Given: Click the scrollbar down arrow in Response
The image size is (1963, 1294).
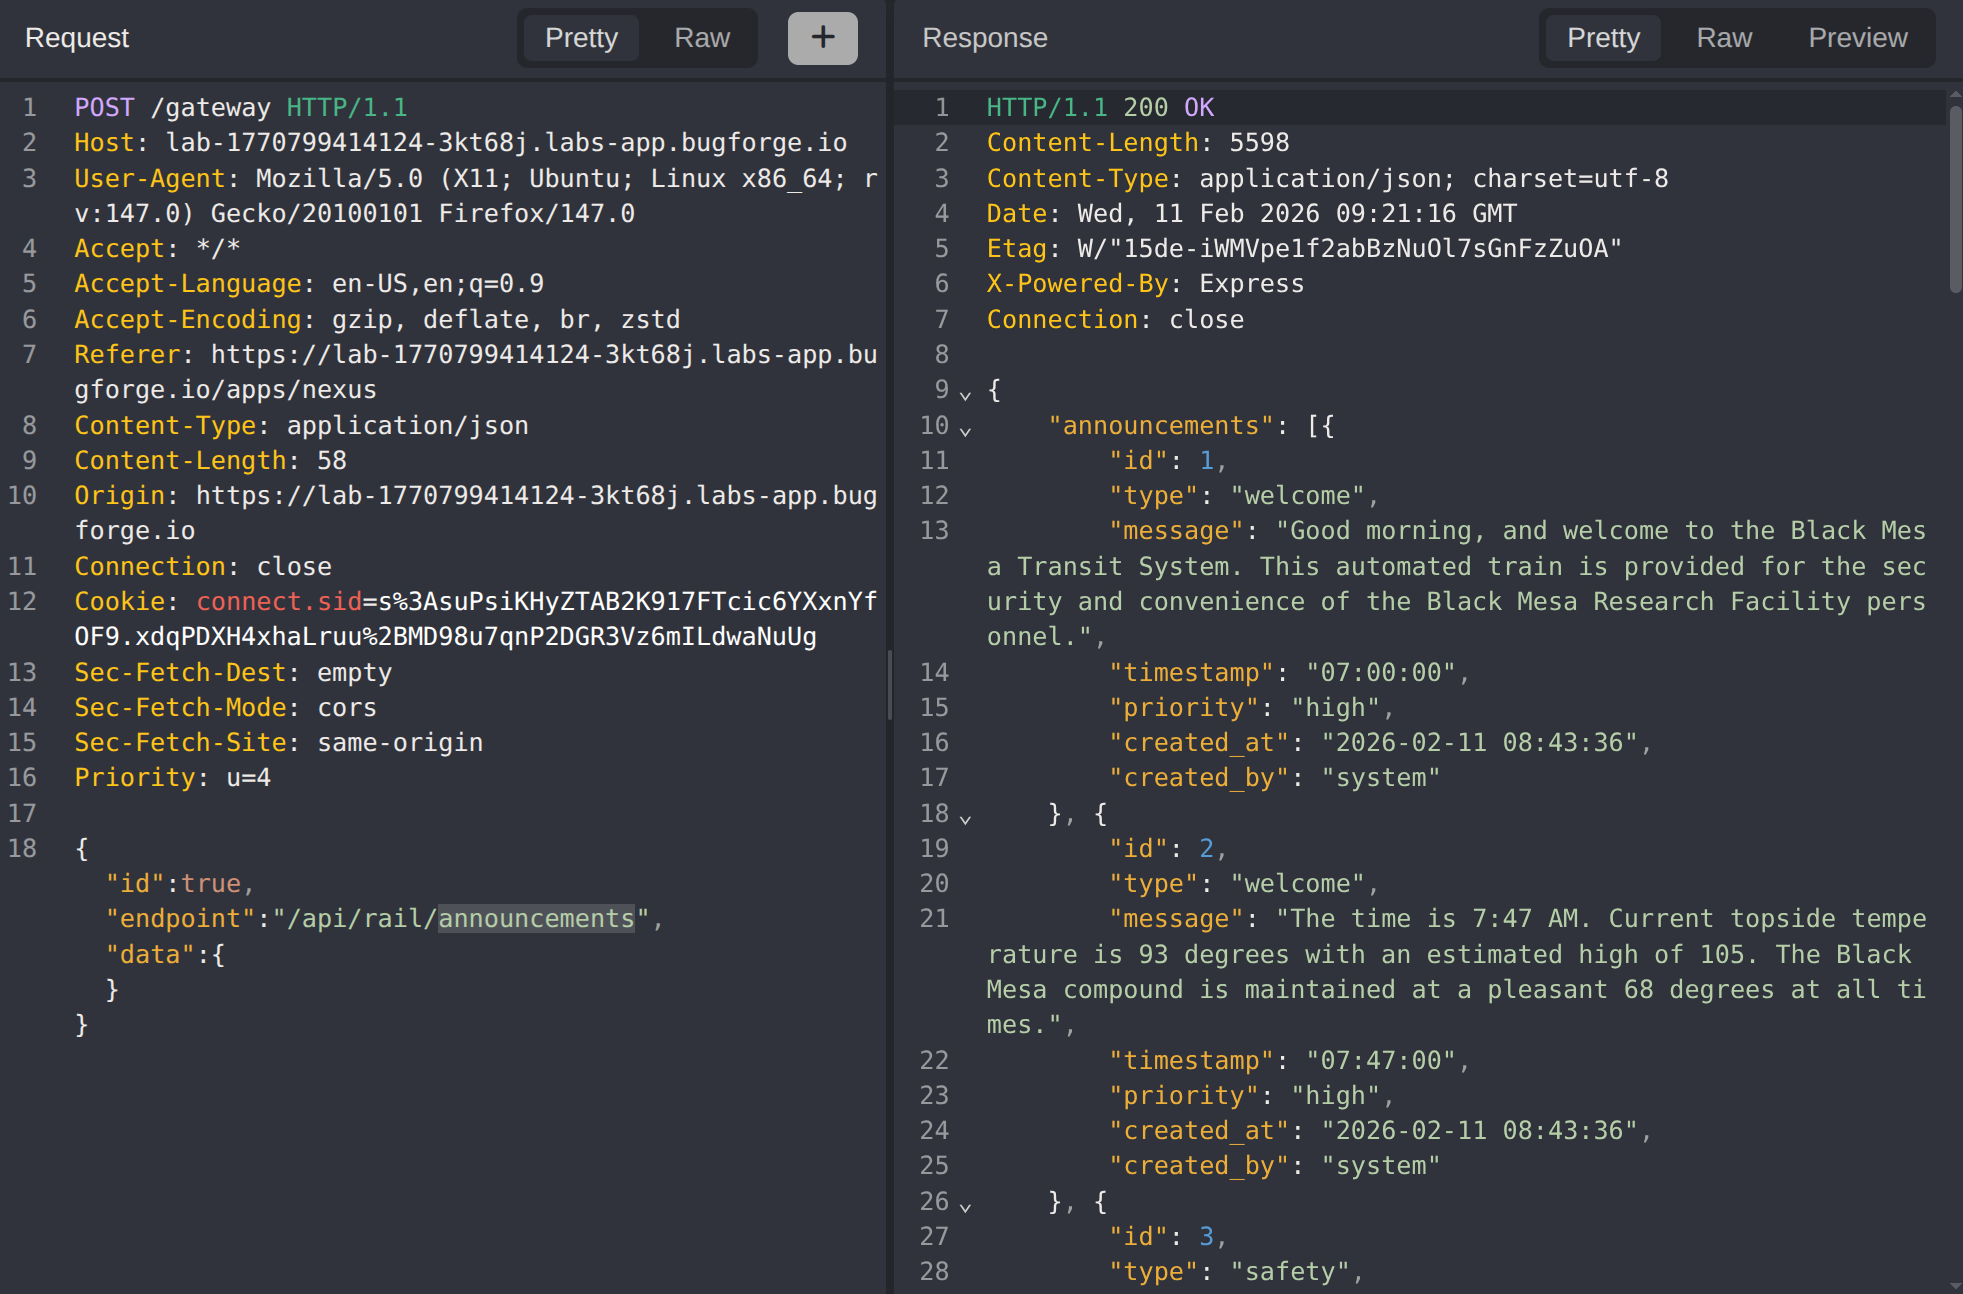Looking at the screenshot, I should (1955, 1285).
